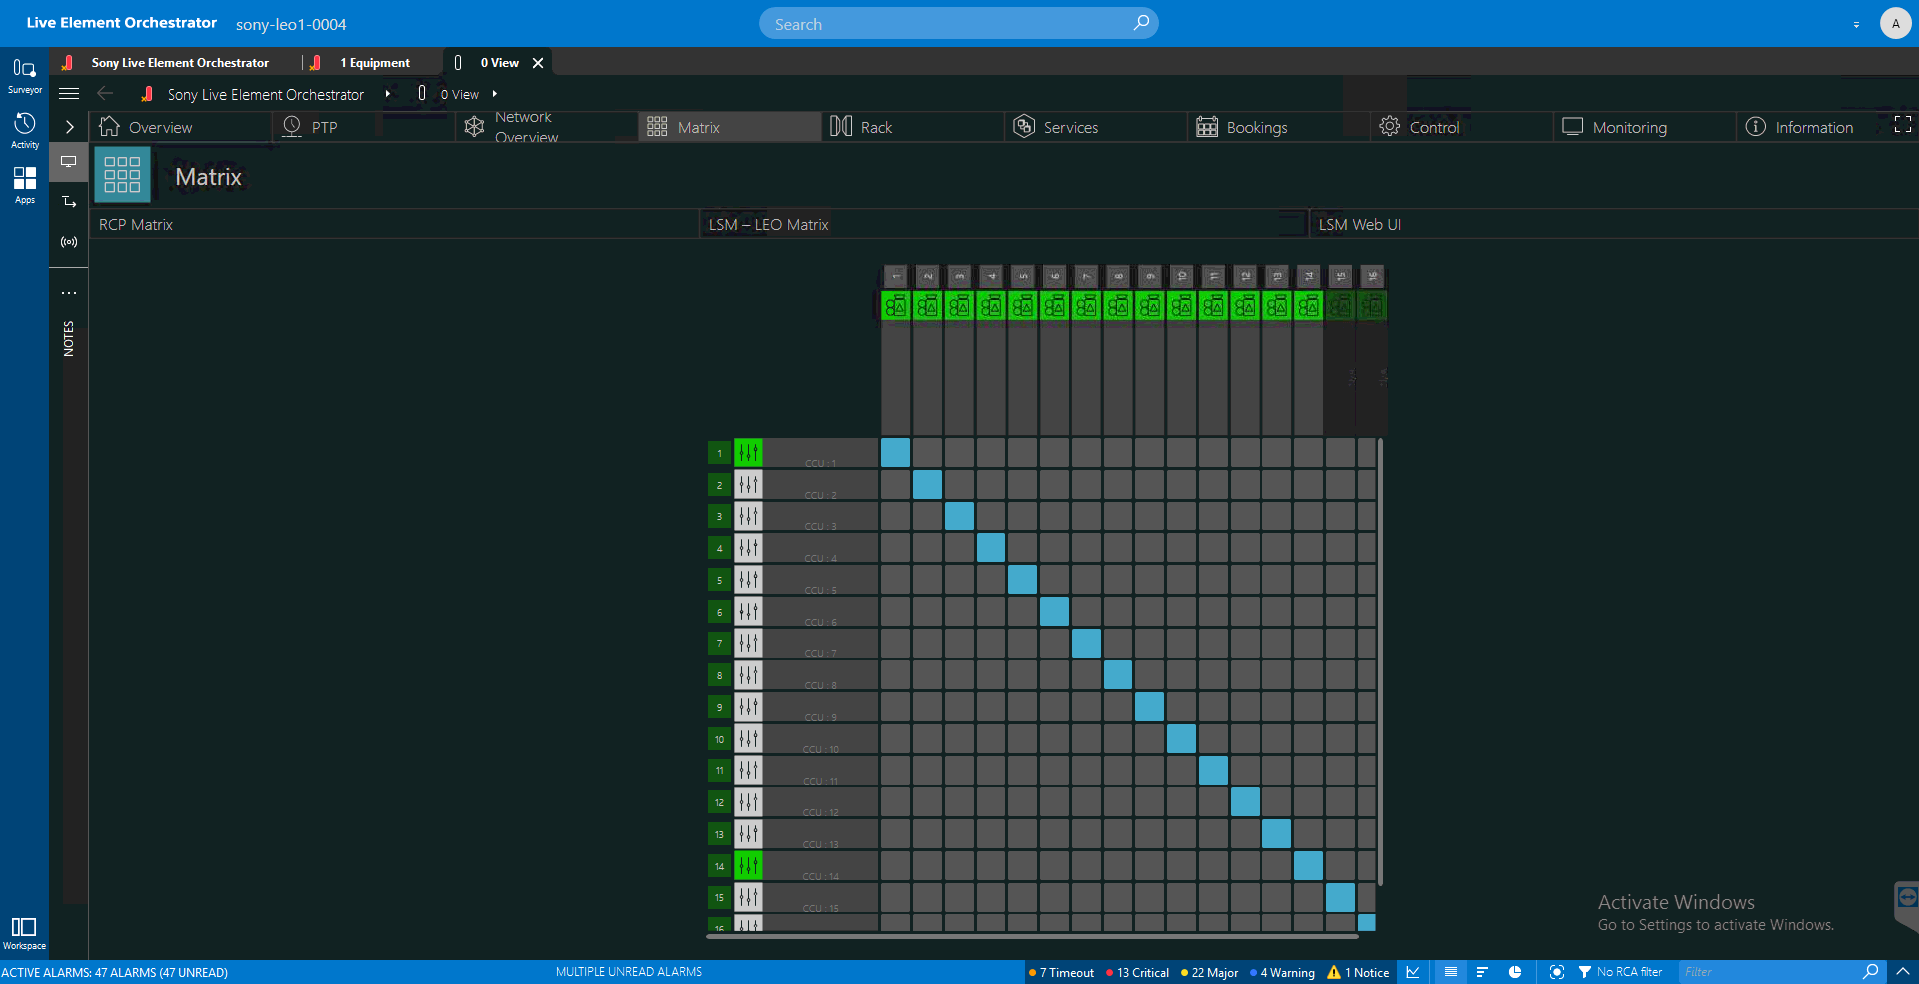Filter alarms by 13 Critical
This screenshot has width=1919, height=984.
tap(1138, 972)
